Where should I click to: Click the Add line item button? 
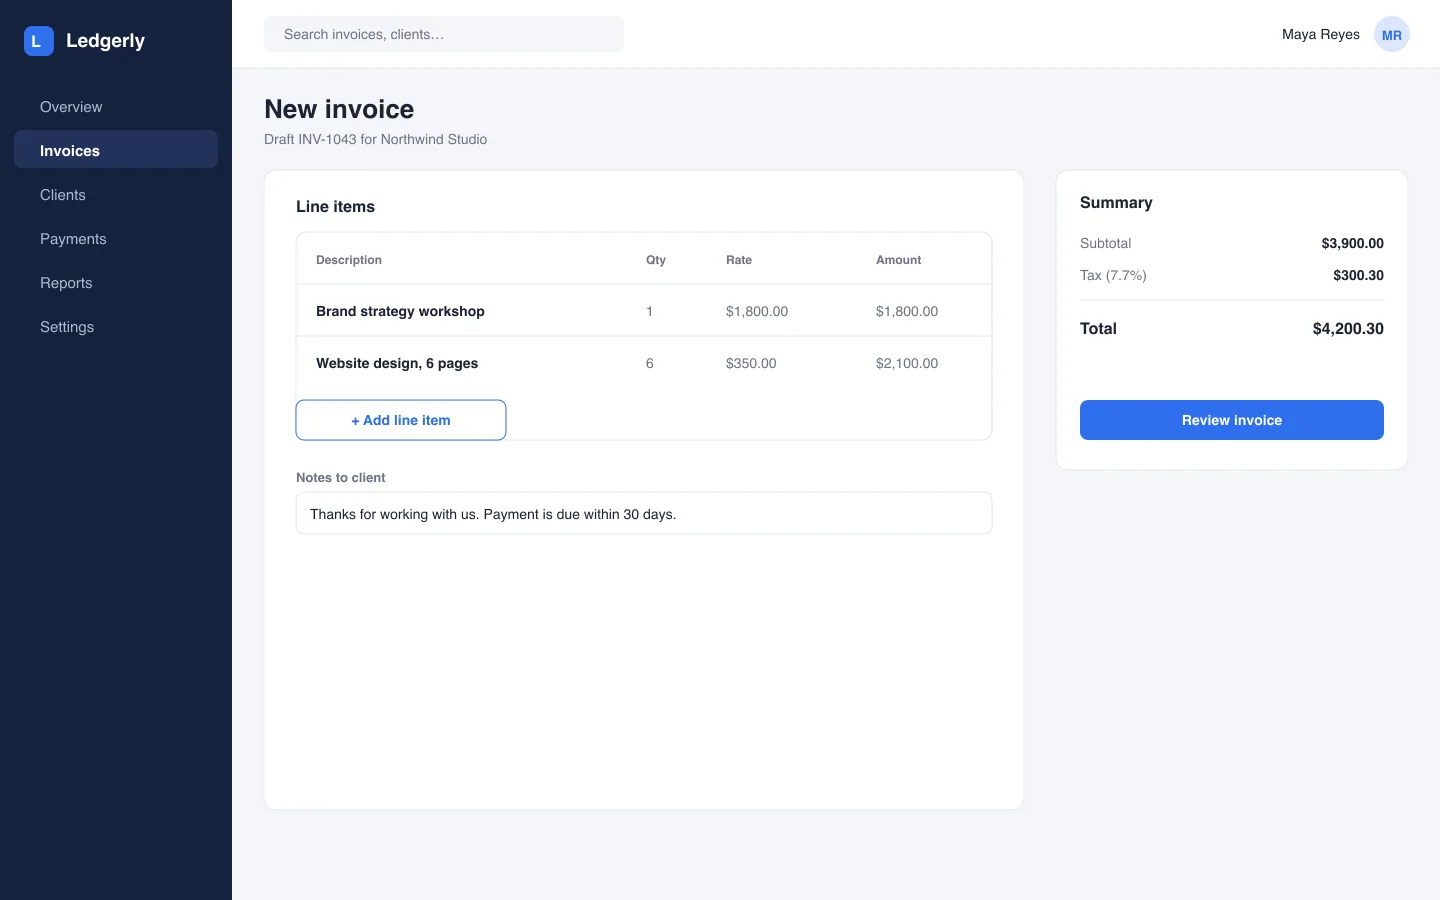(x=401, y=420)
